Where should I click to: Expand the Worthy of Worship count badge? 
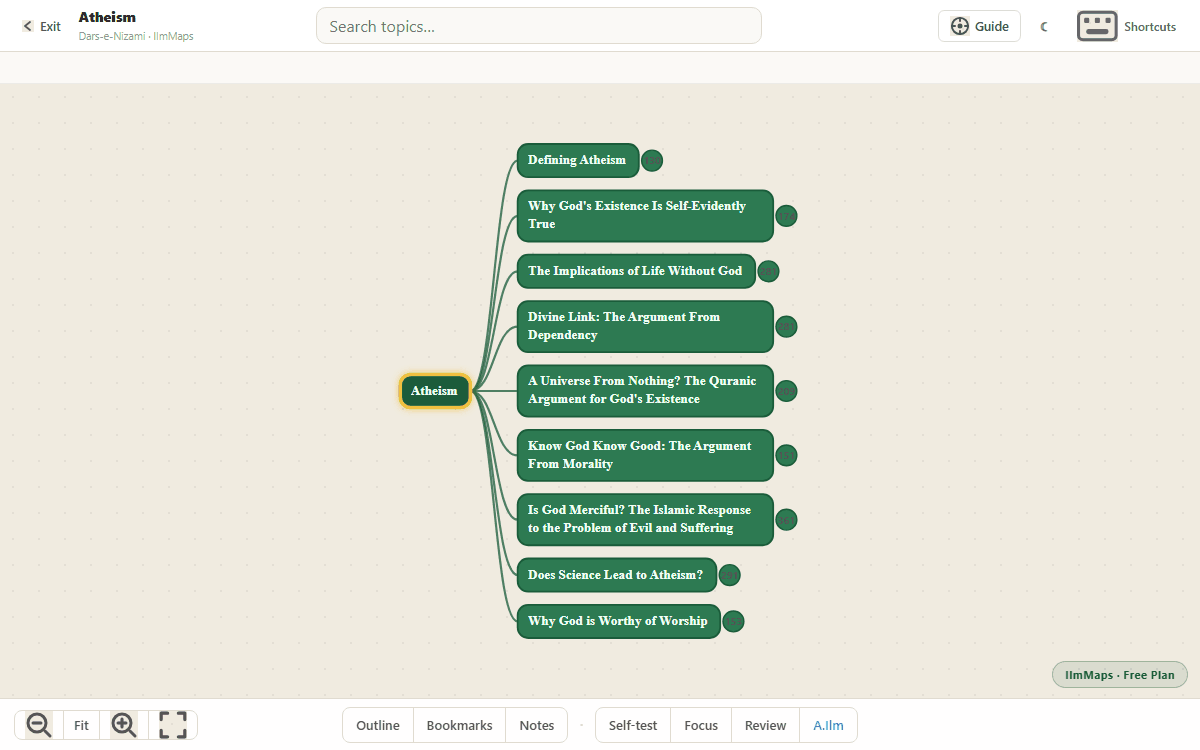pos(733,621)
